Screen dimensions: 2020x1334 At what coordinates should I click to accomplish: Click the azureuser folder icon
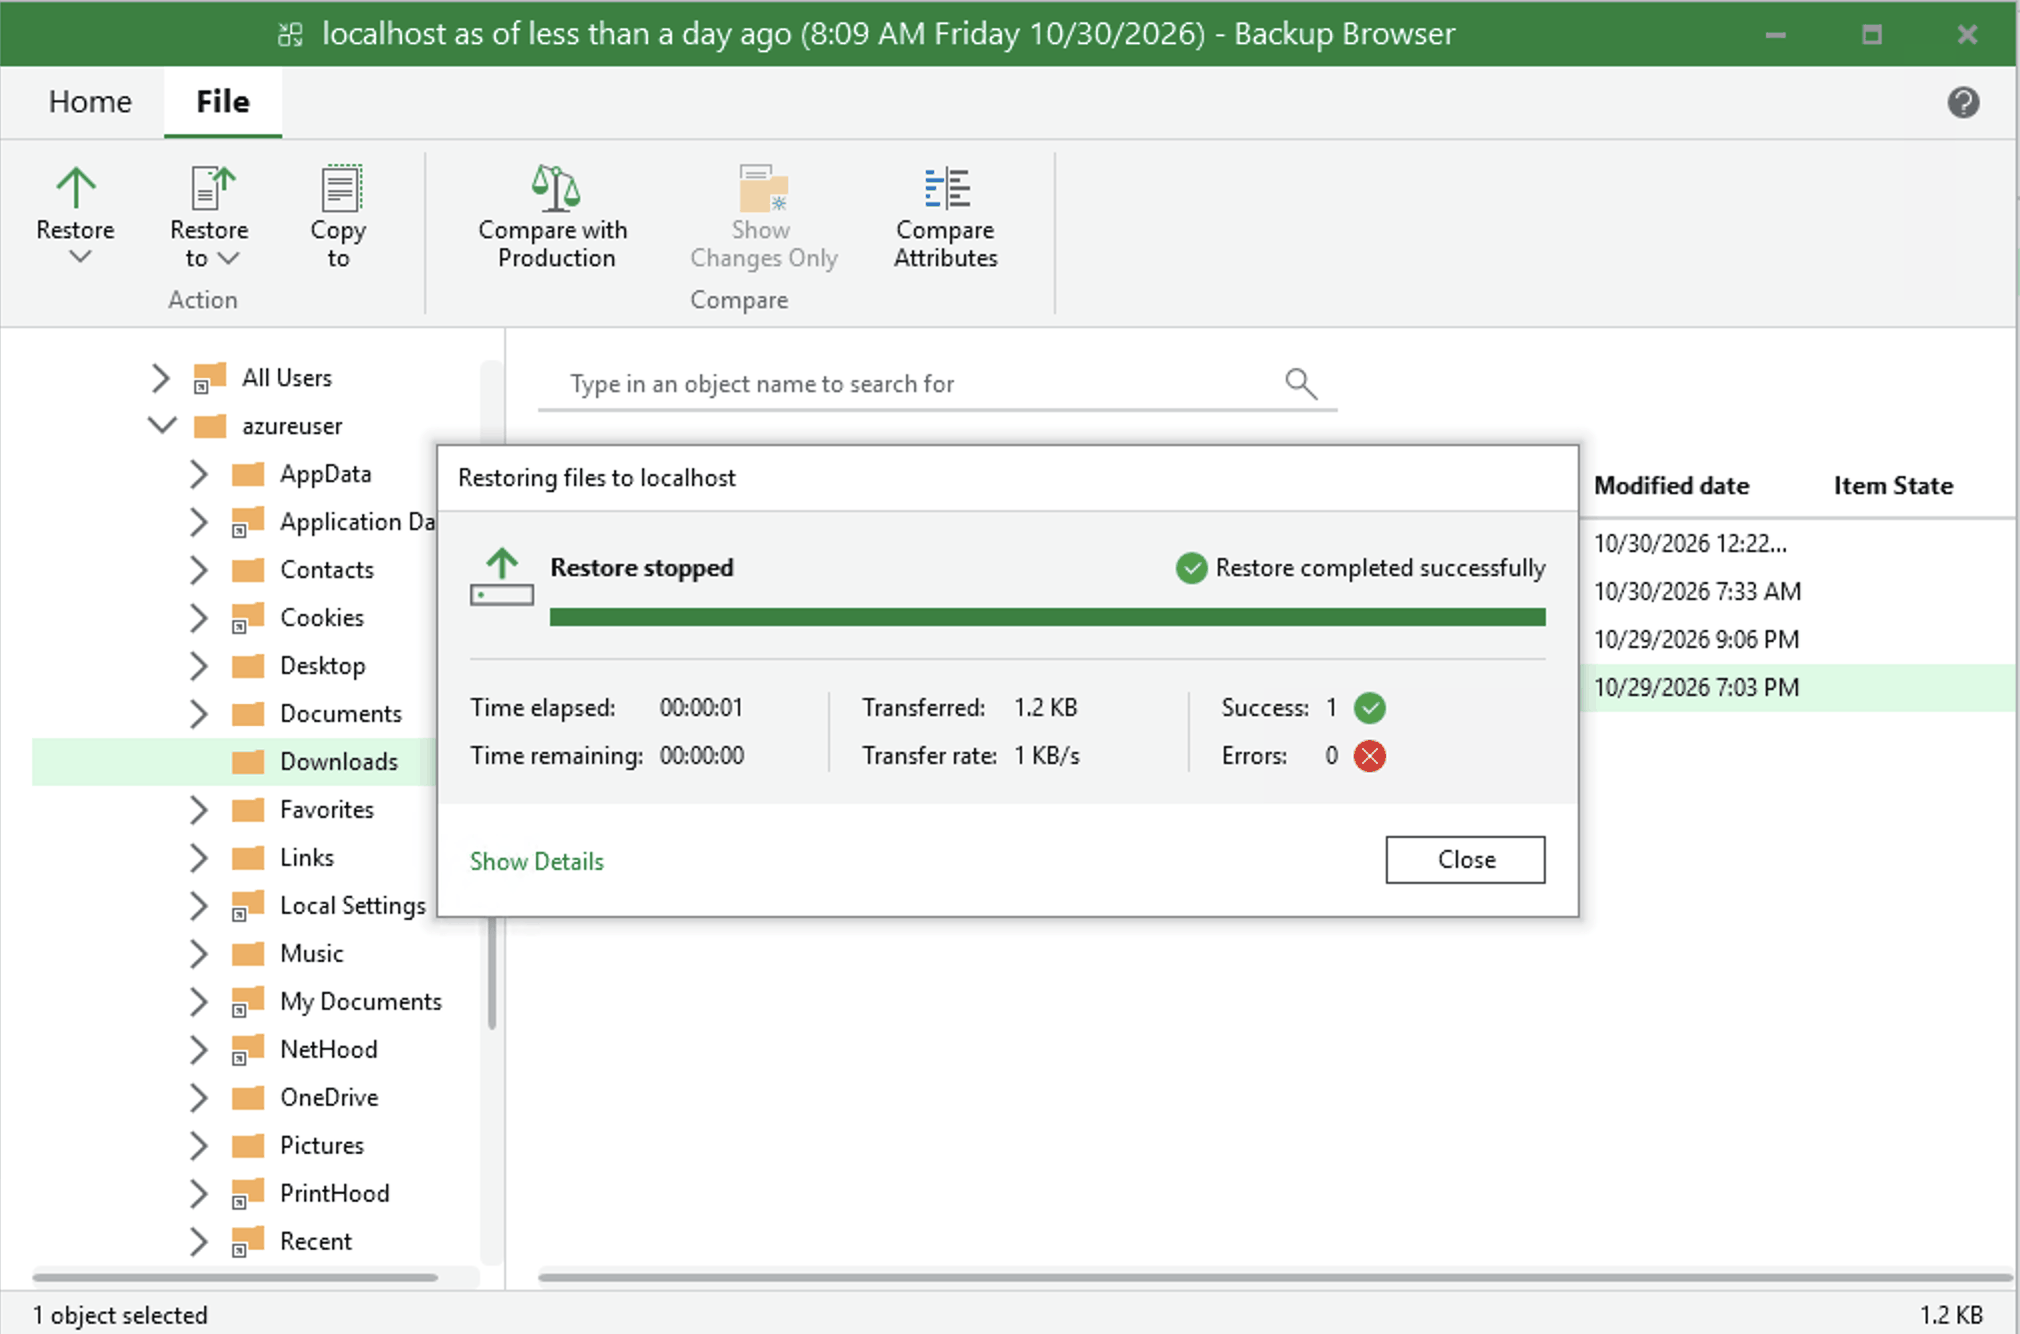[x=209, y=426]
